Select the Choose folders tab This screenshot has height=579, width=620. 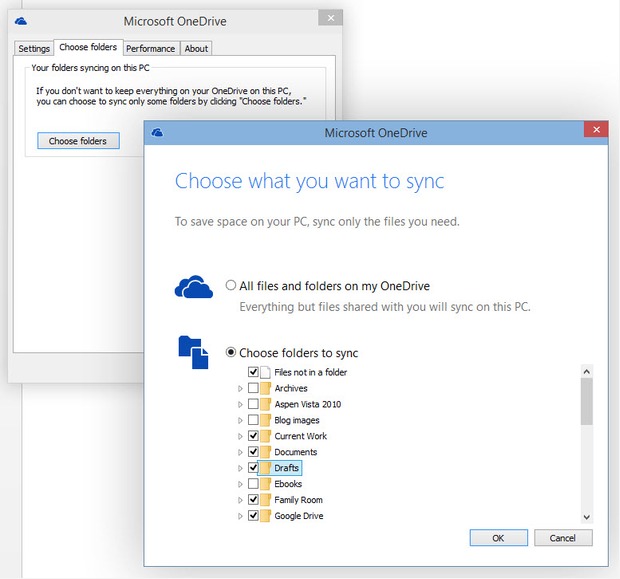pyautogui.click(x=88, y=47)
